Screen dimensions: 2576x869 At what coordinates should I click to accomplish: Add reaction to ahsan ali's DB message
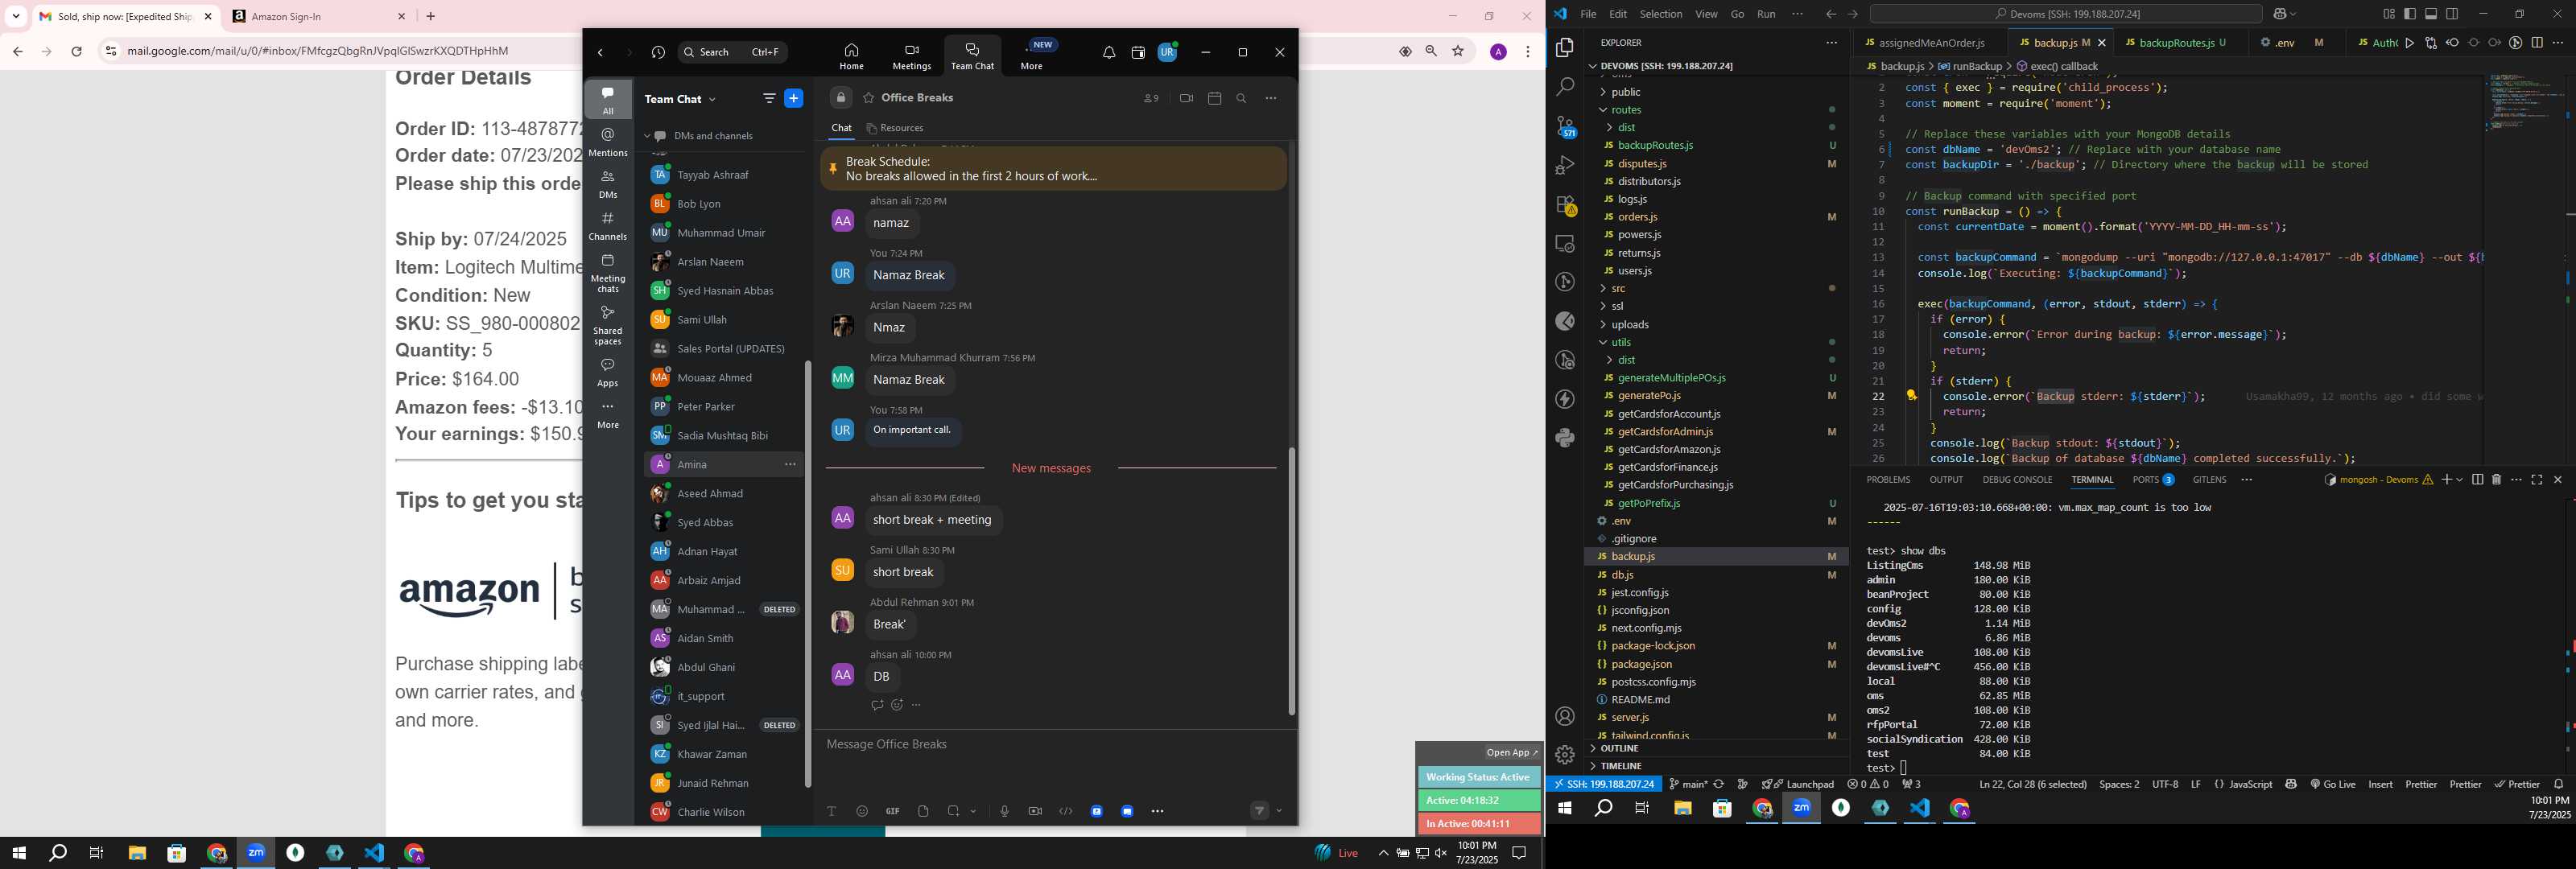click(897, 705)
